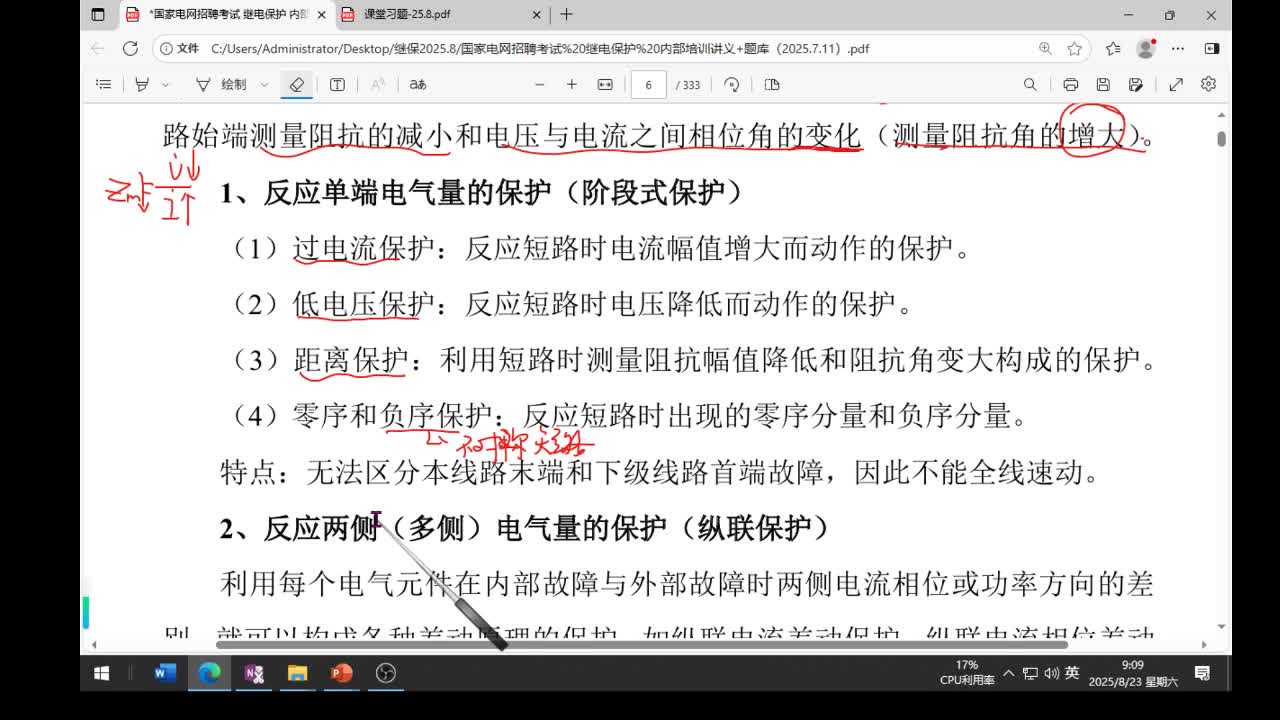Expand the Draw (绘制) options dropdown
This screenshot has height=720, width=1280.
tap(264, 85)
